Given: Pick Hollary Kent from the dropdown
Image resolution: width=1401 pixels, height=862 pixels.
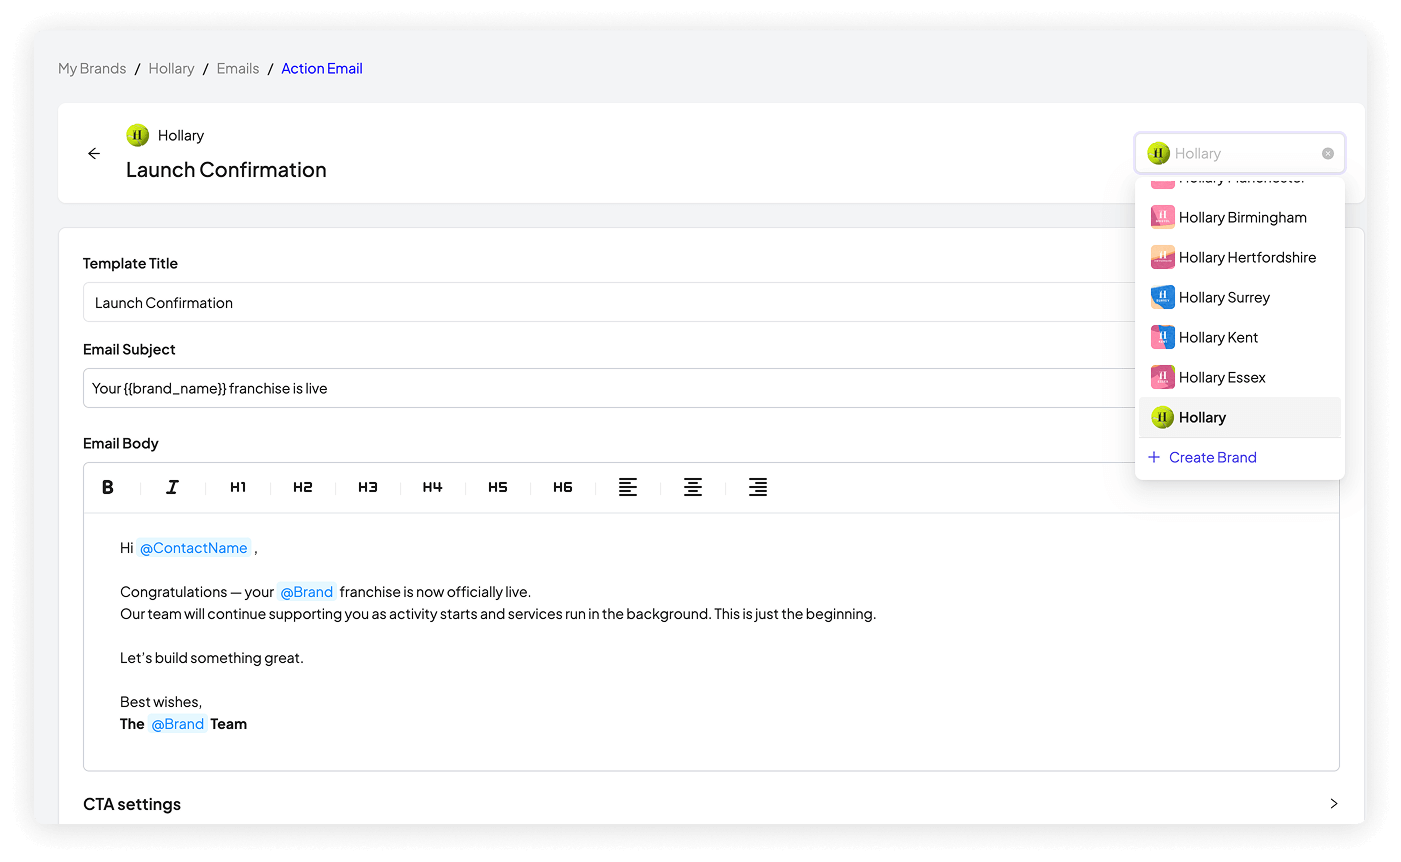Looking at the screenshot, I should (x=1218, y=337).
